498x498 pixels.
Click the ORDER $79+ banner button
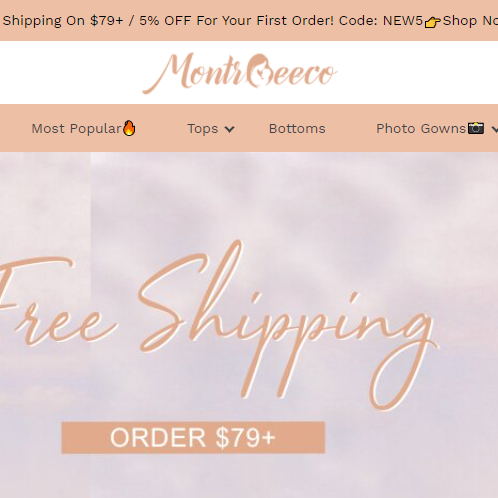click(193, 437)
